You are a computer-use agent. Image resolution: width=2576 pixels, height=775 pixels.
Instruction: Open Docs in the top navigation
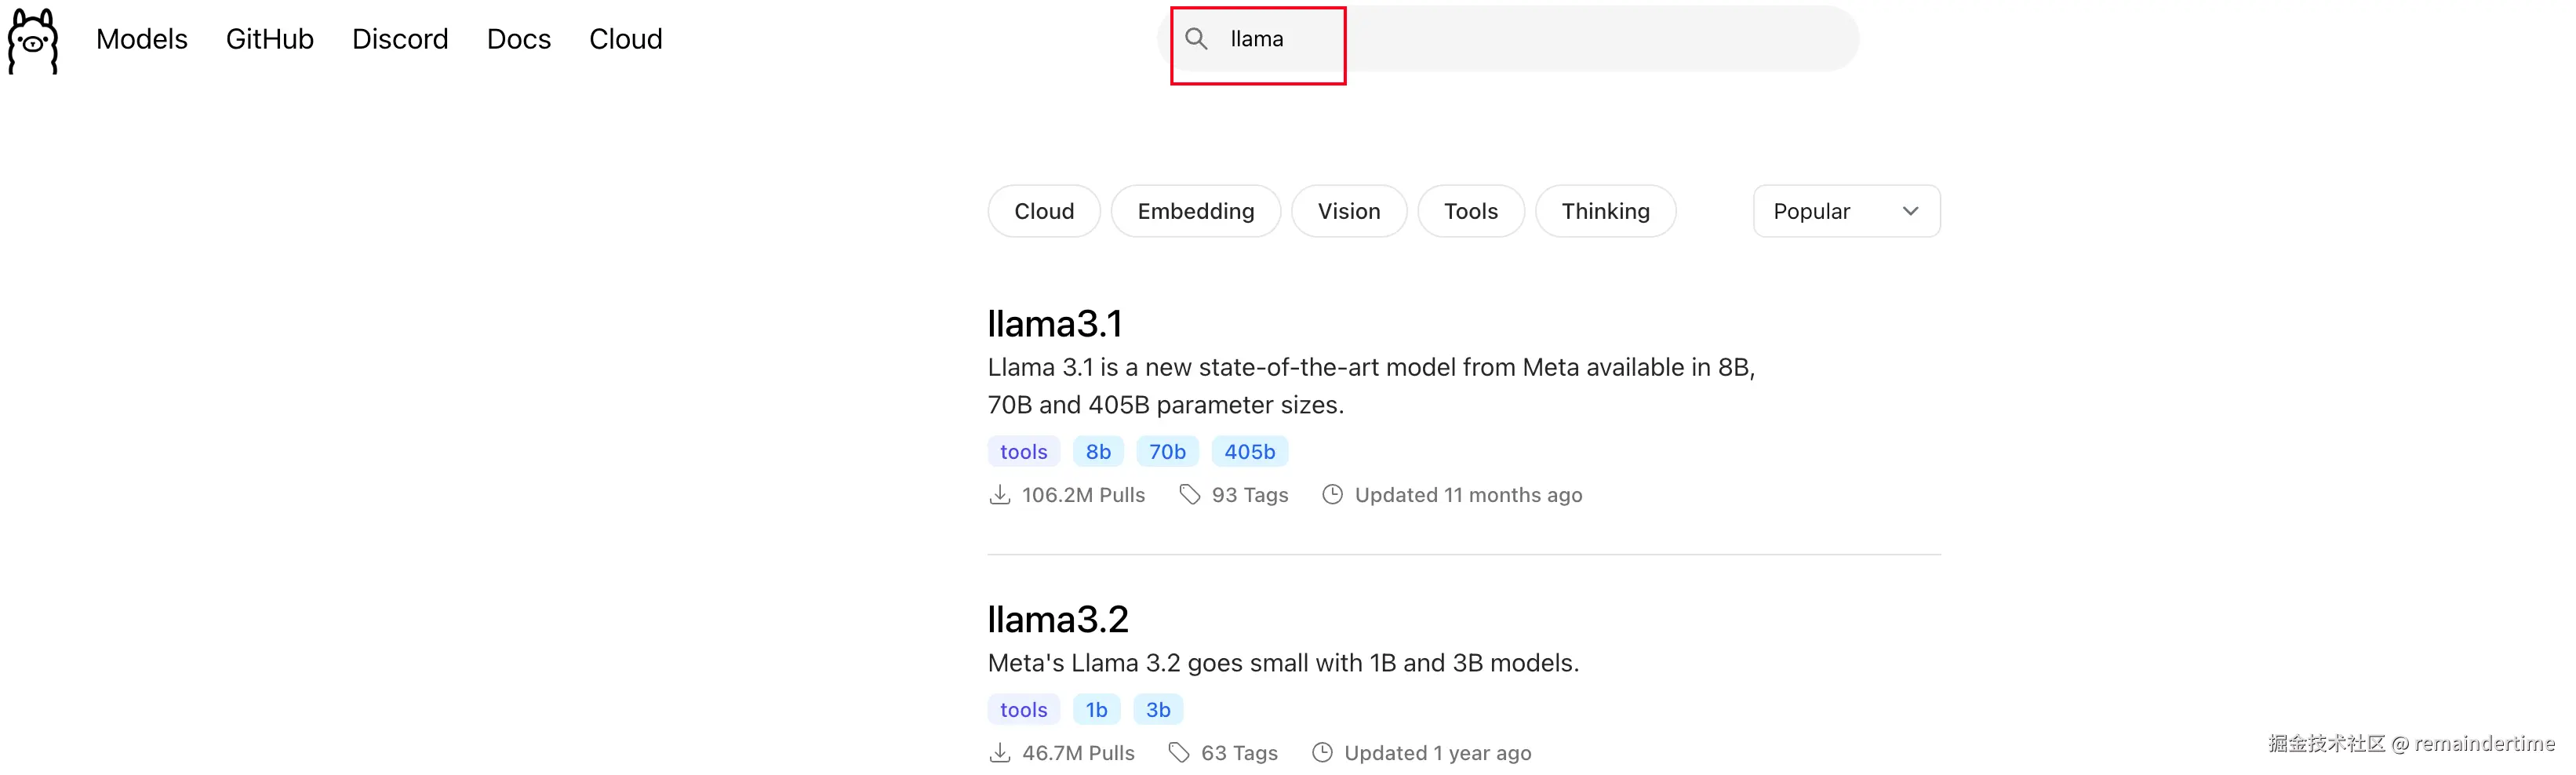518,39
